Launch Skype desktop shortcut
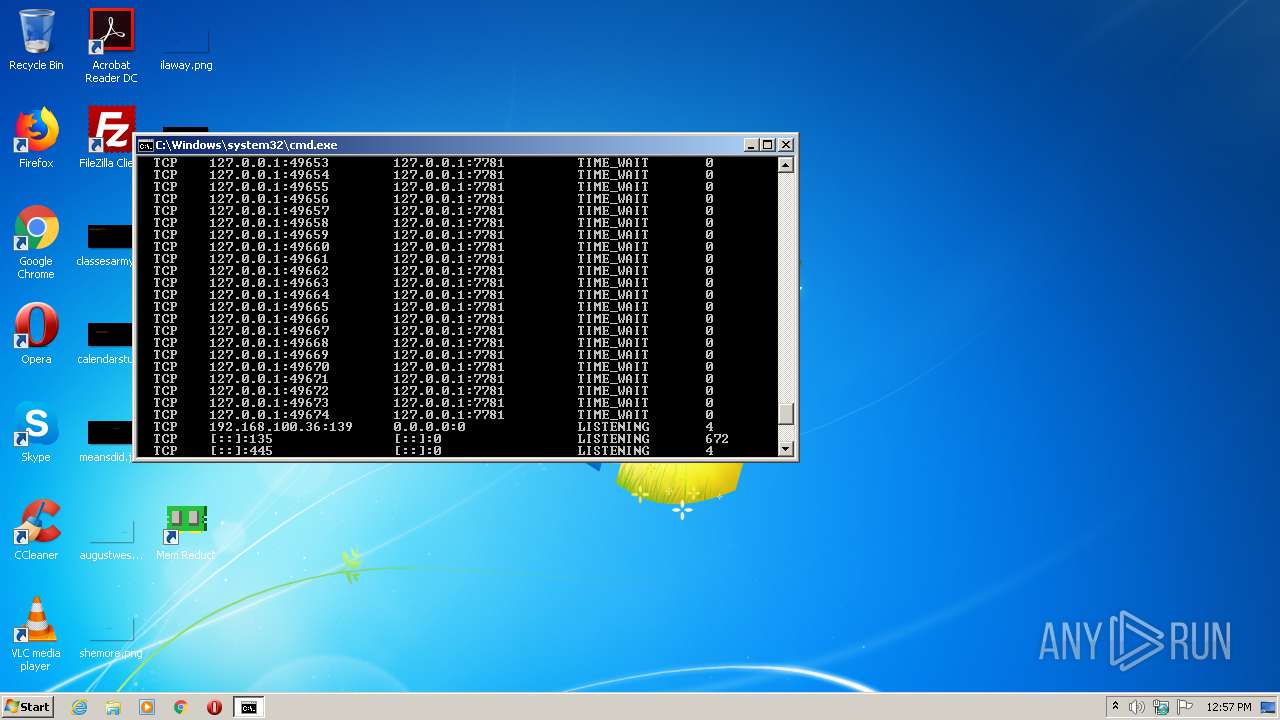The image size is (1280, 720). coord(36,433)
